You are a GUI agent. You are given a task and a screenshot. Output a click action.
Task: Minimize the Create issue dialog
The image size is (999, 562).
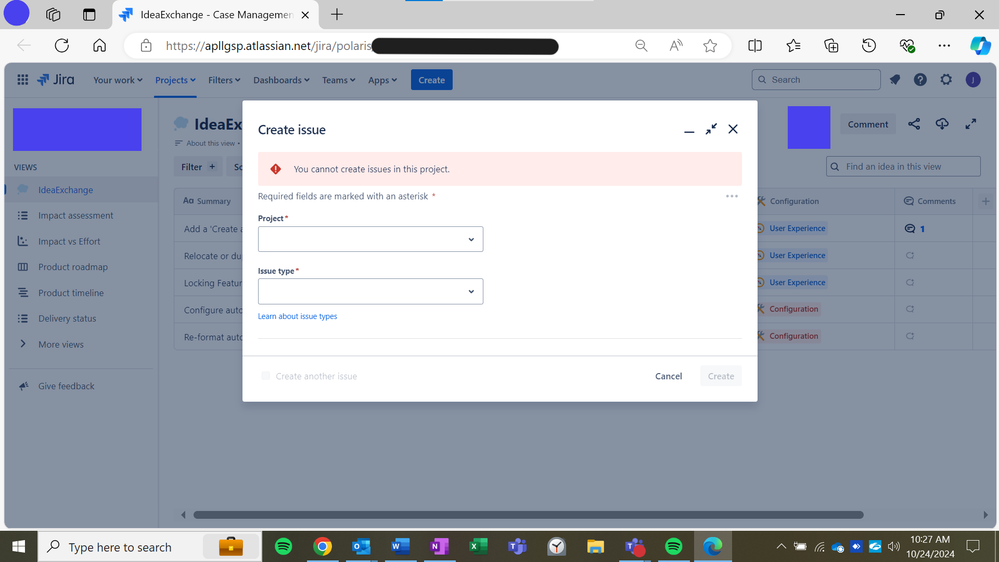click(689, 130)
